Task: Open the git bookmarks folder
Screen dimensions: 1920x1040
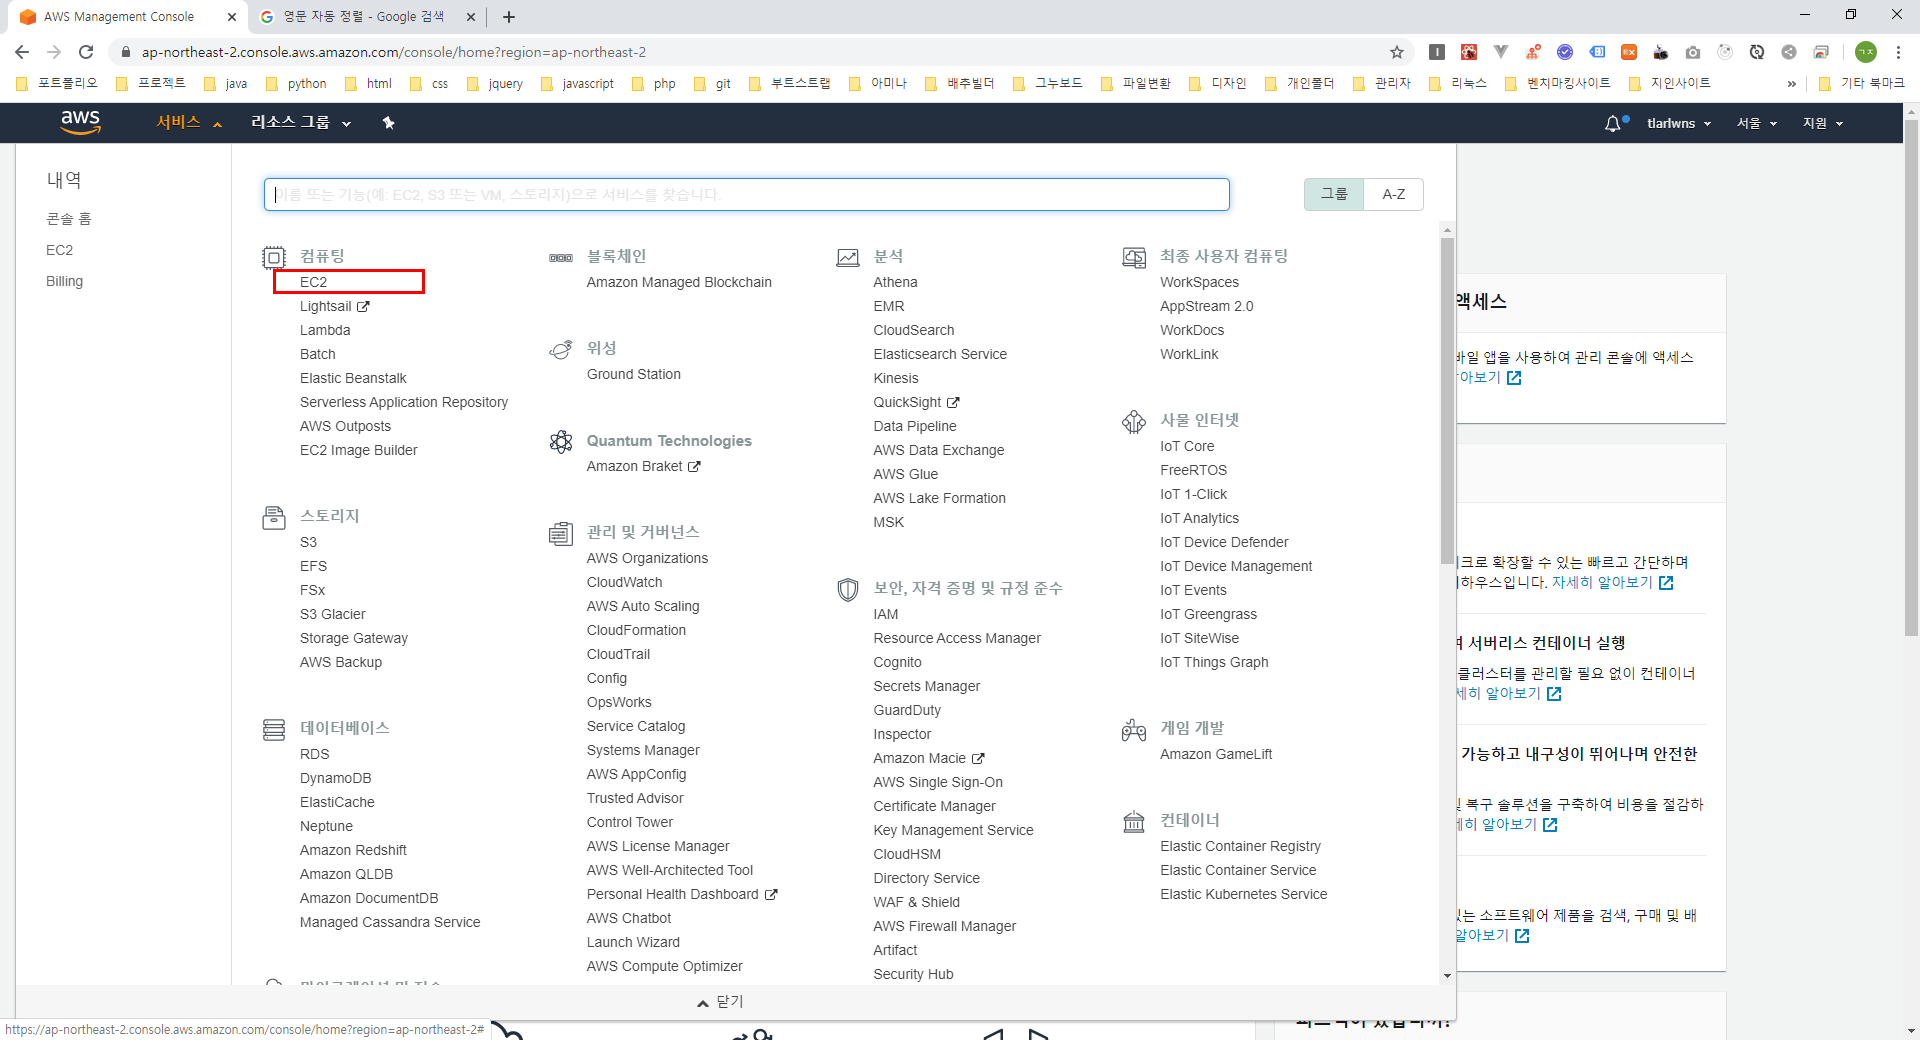Action: pyautogui.click(x=713, y=84)
